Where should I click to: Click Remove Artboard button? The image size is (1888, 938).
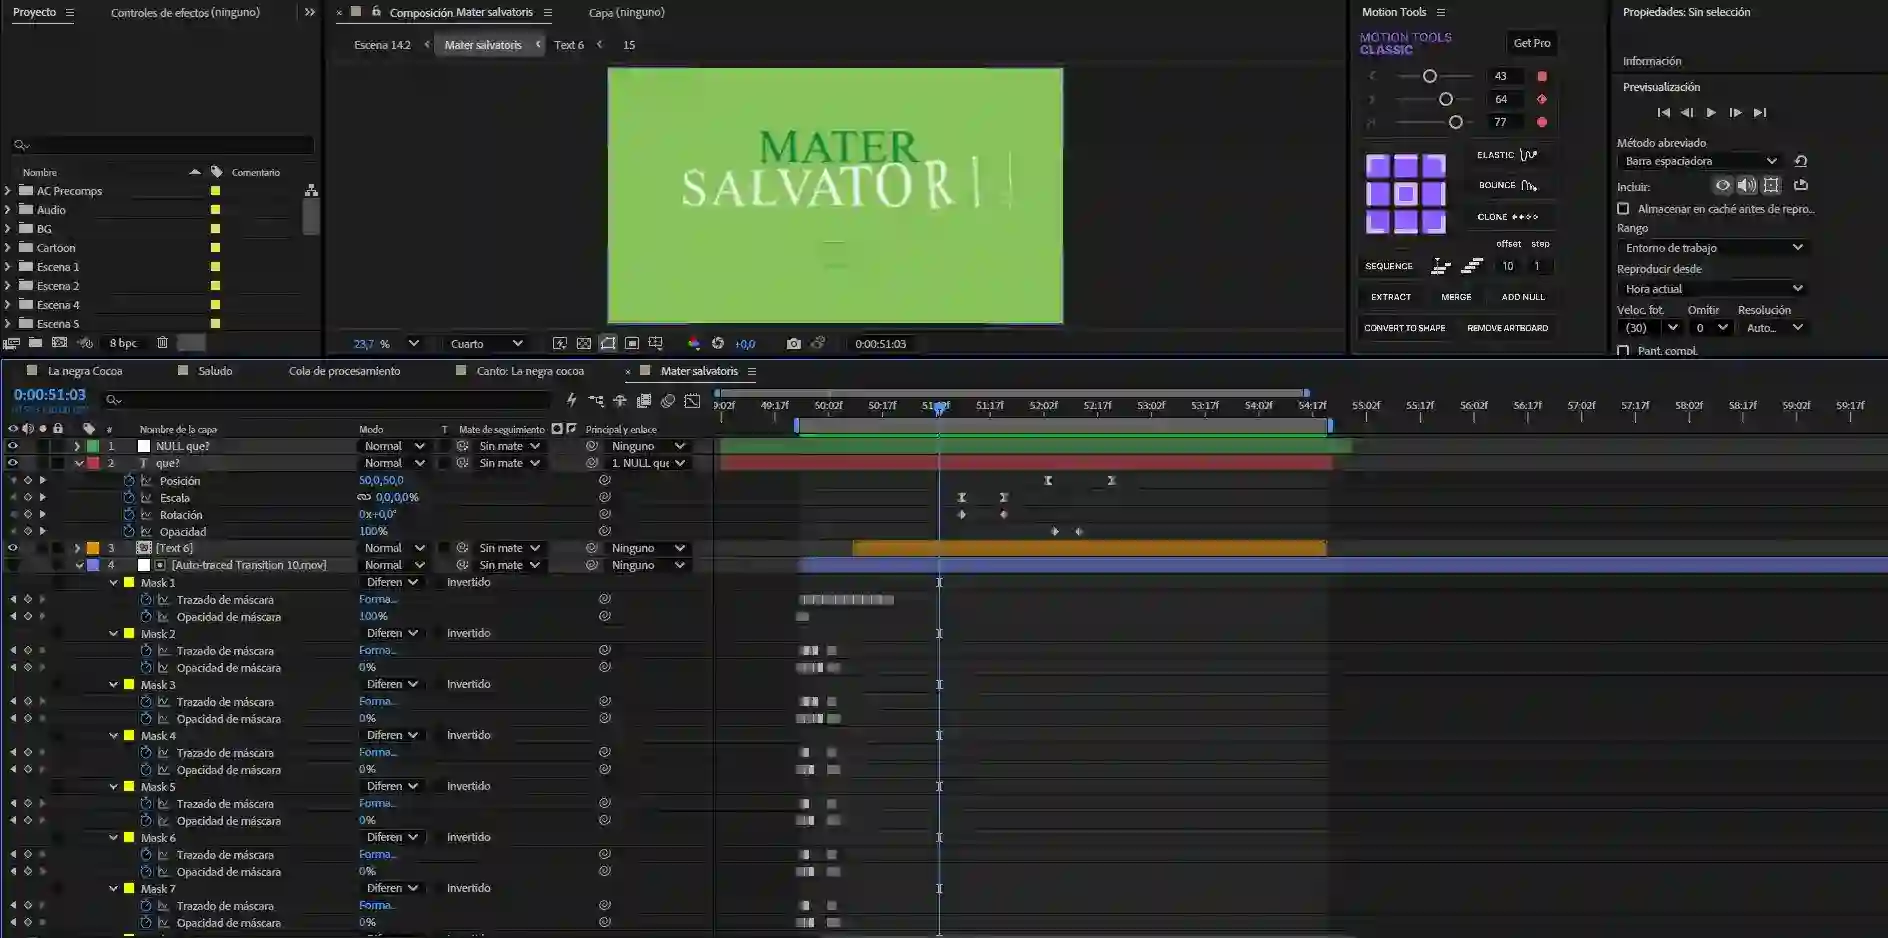click(1507, 328)
